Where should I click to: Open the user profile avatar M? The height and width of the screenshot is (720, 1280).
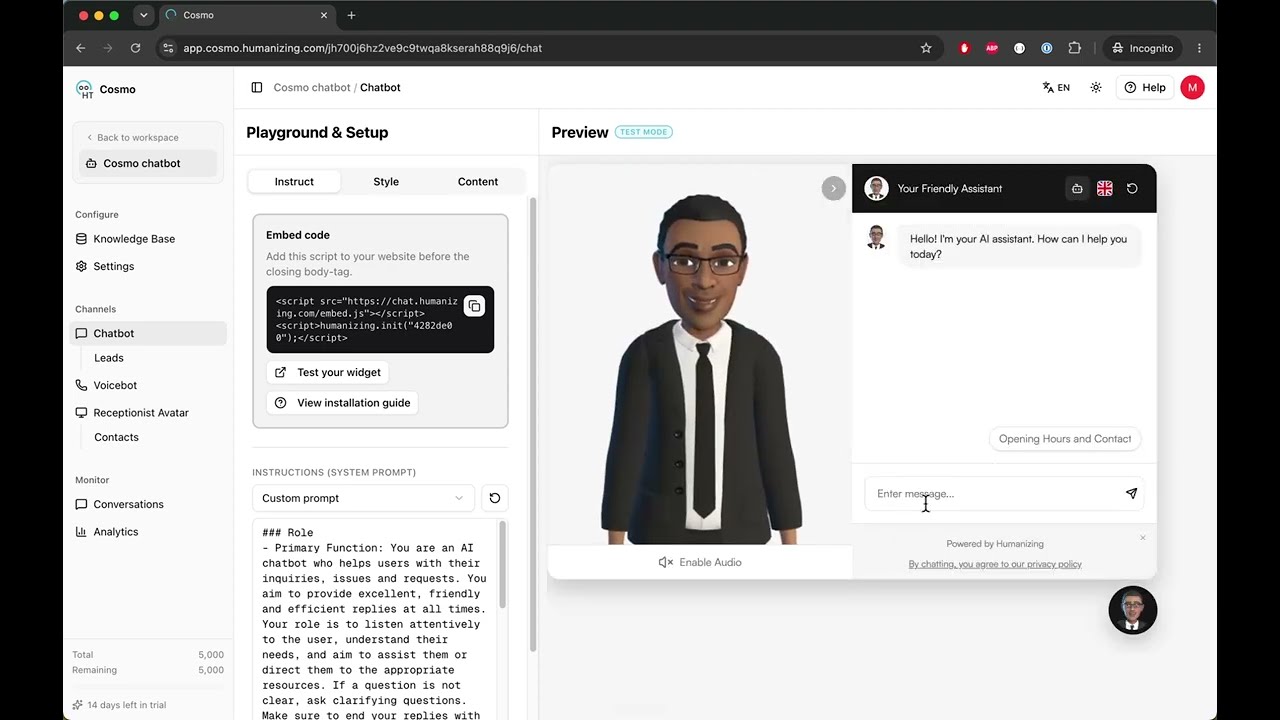point(1192,88)
